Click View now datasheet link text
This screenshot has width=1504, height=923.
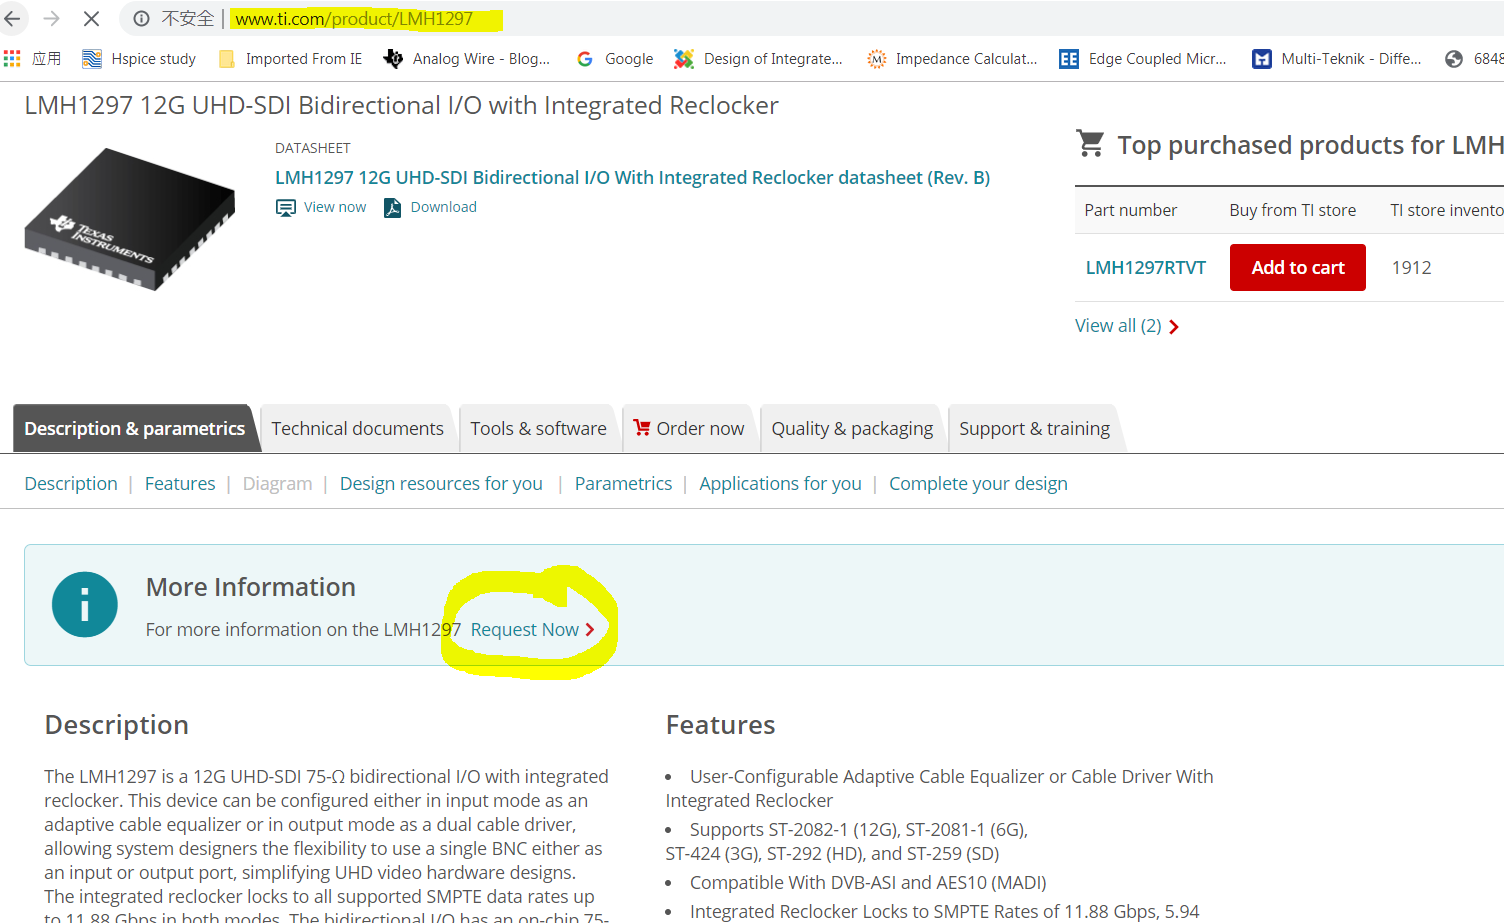(x=335, y=207)
